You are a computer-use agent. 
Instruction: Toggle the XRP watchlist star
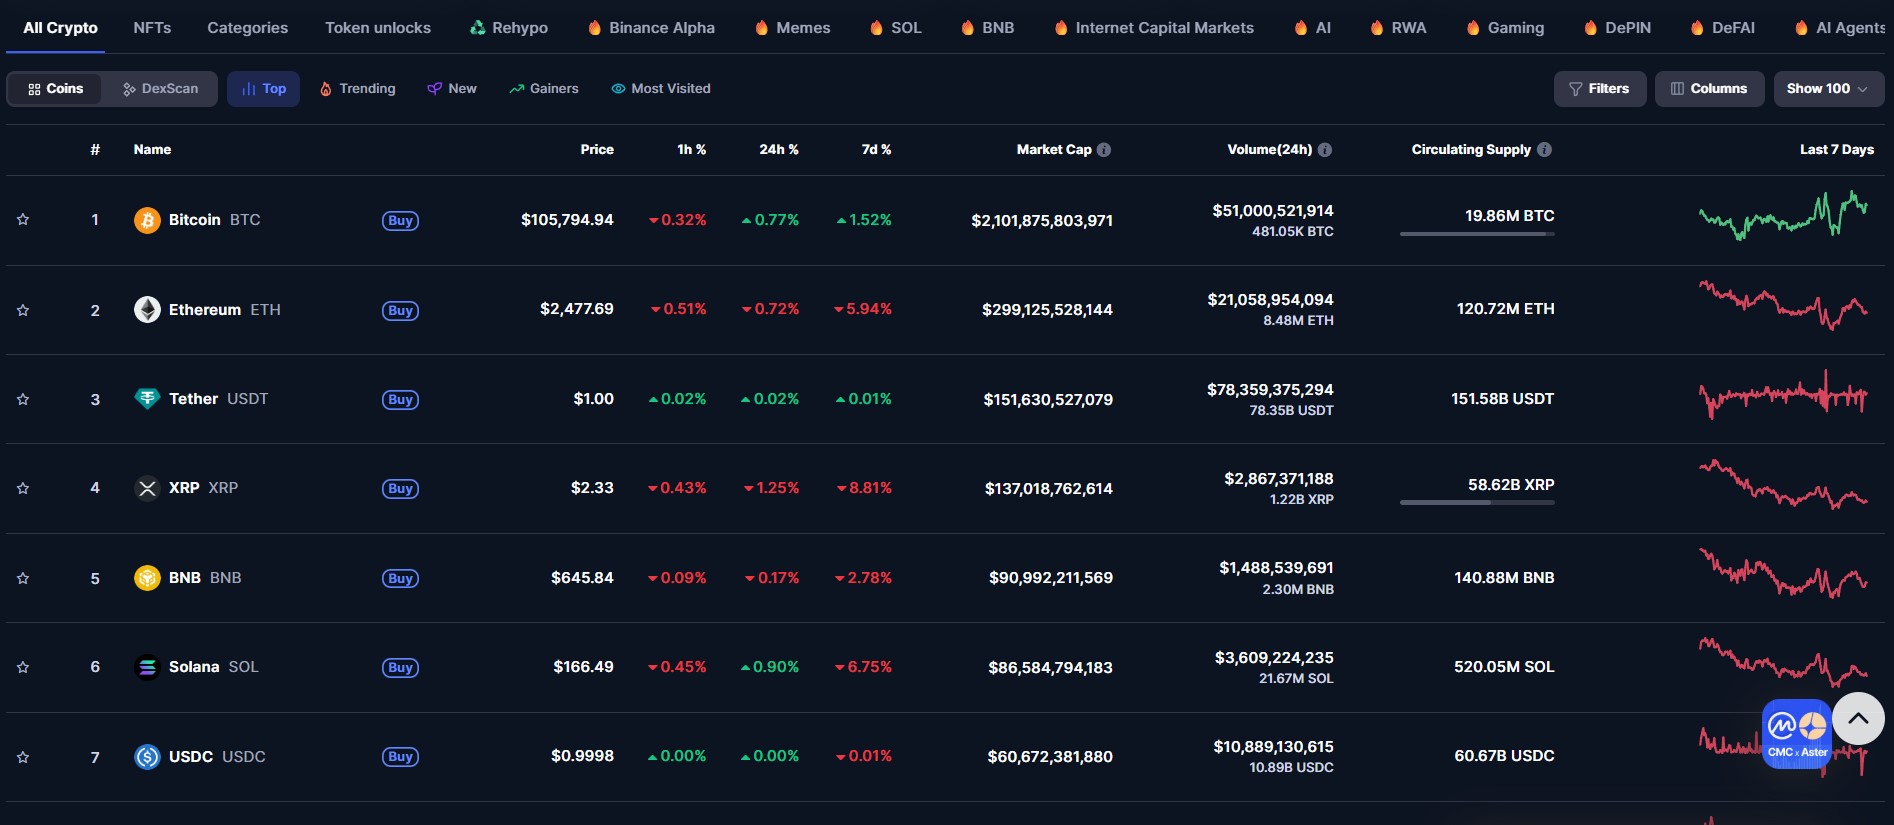(x=23, y=488)
